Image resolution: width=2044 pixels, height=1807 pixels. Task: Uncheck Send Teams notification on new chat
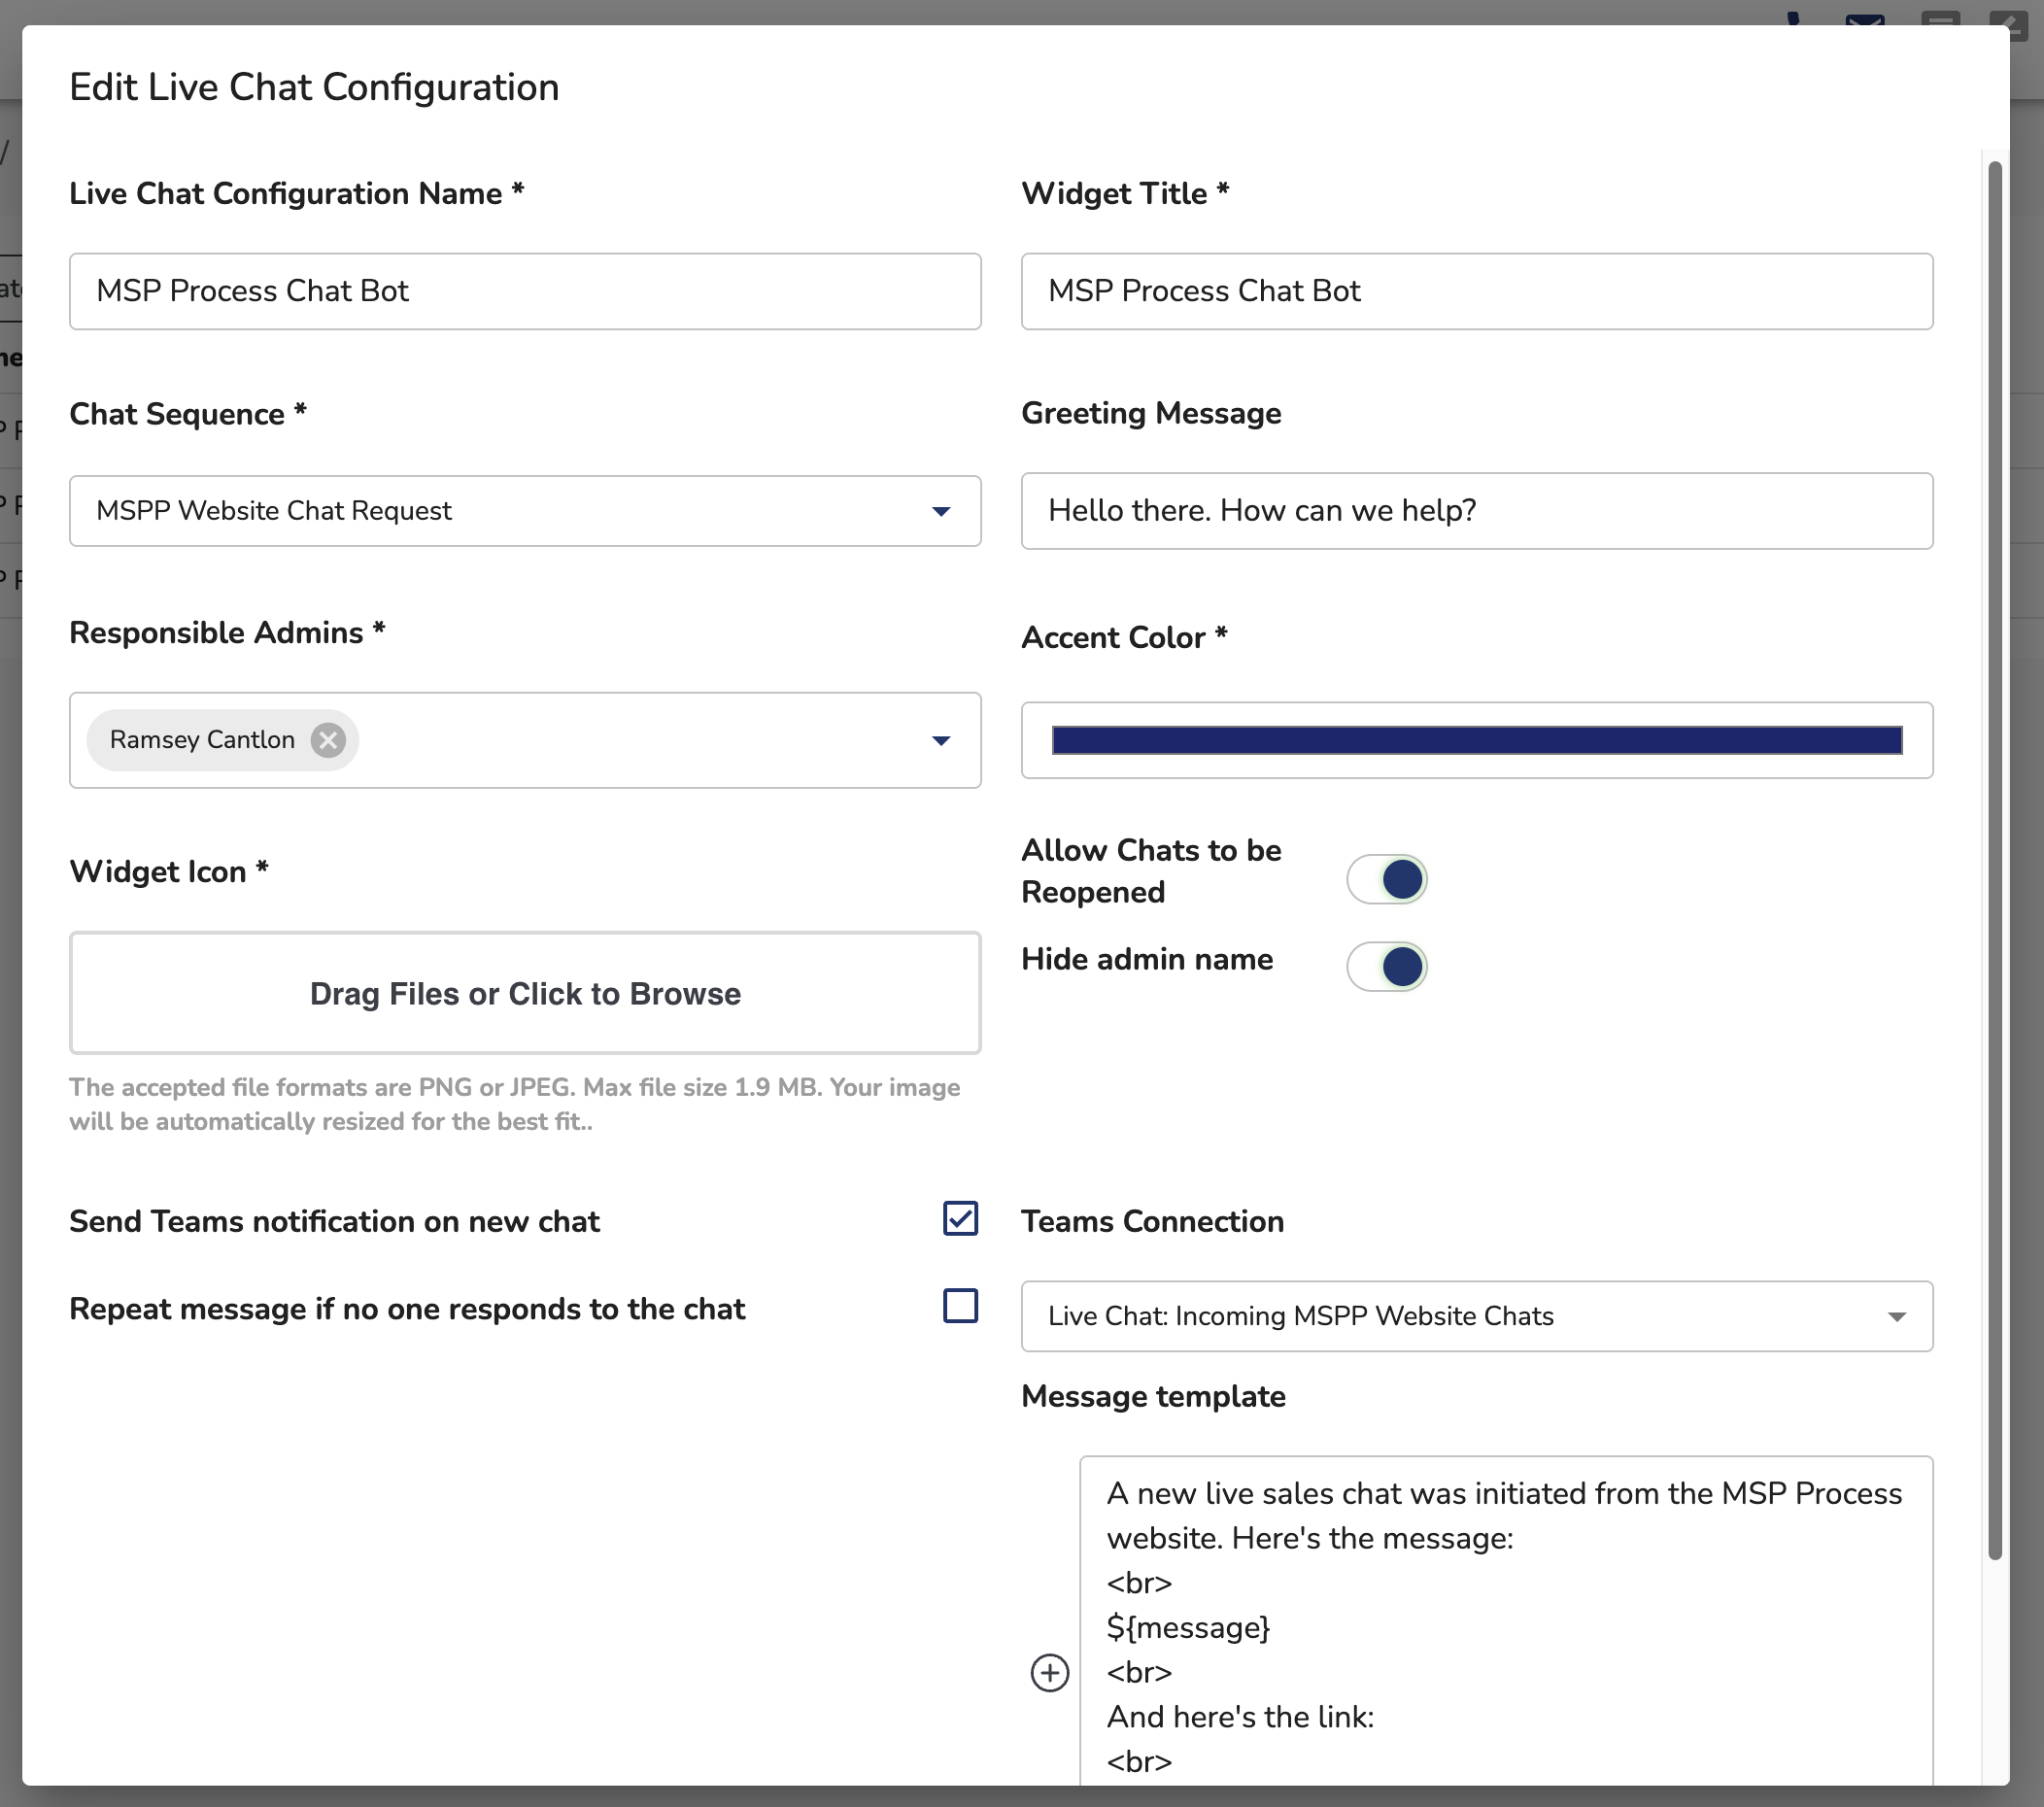960,1218
